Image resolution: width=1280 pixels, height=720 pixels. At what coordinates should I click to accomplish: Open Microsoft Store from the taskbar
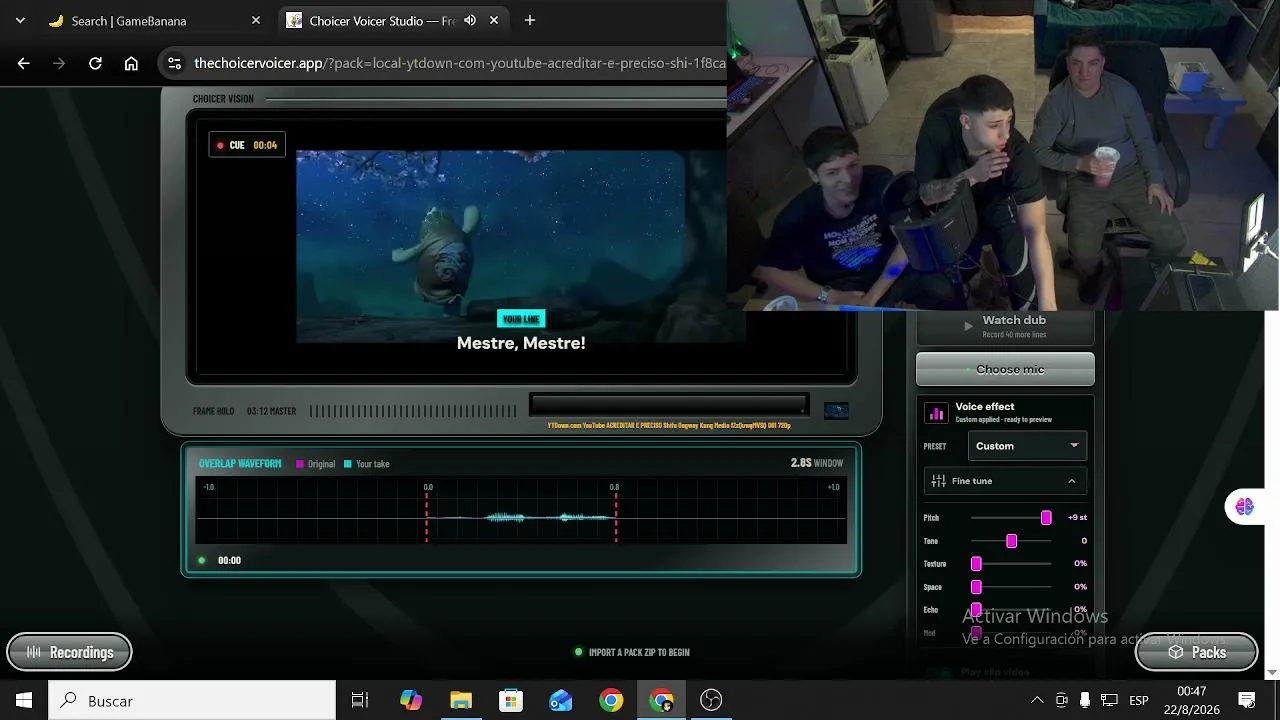coord(511,700)
